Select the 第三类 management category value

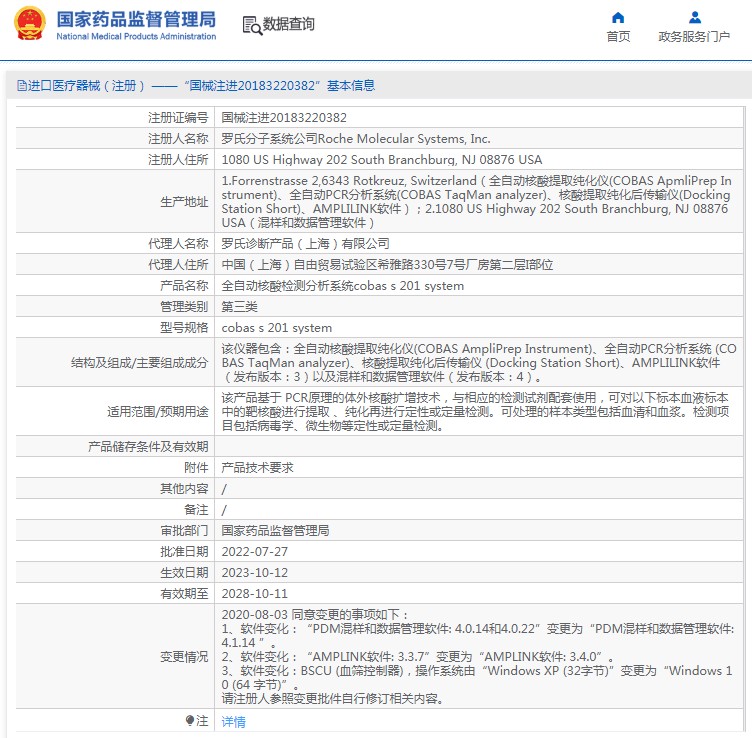[239, 306]
